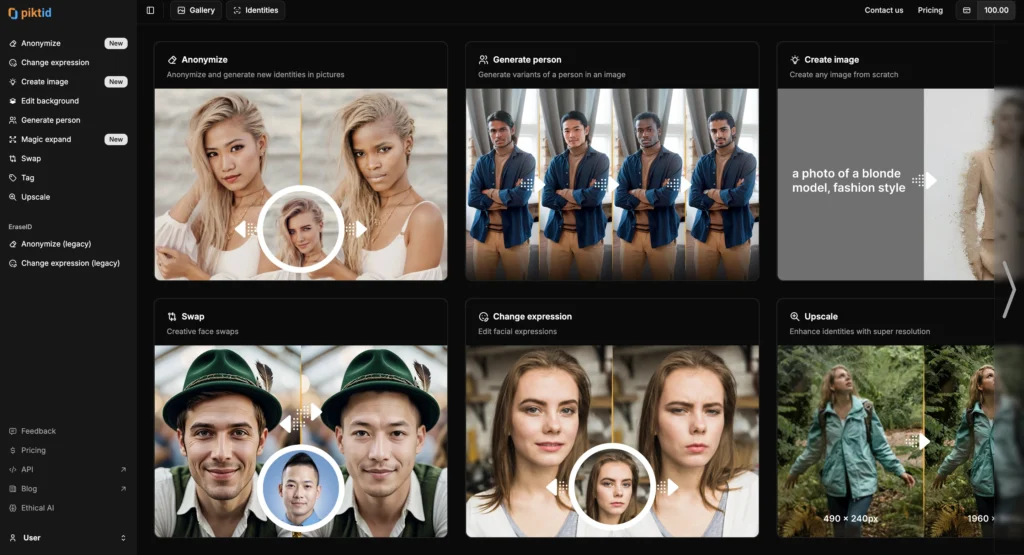
Task: Click the New badge next to Magic expand
Action: point(116,139)
